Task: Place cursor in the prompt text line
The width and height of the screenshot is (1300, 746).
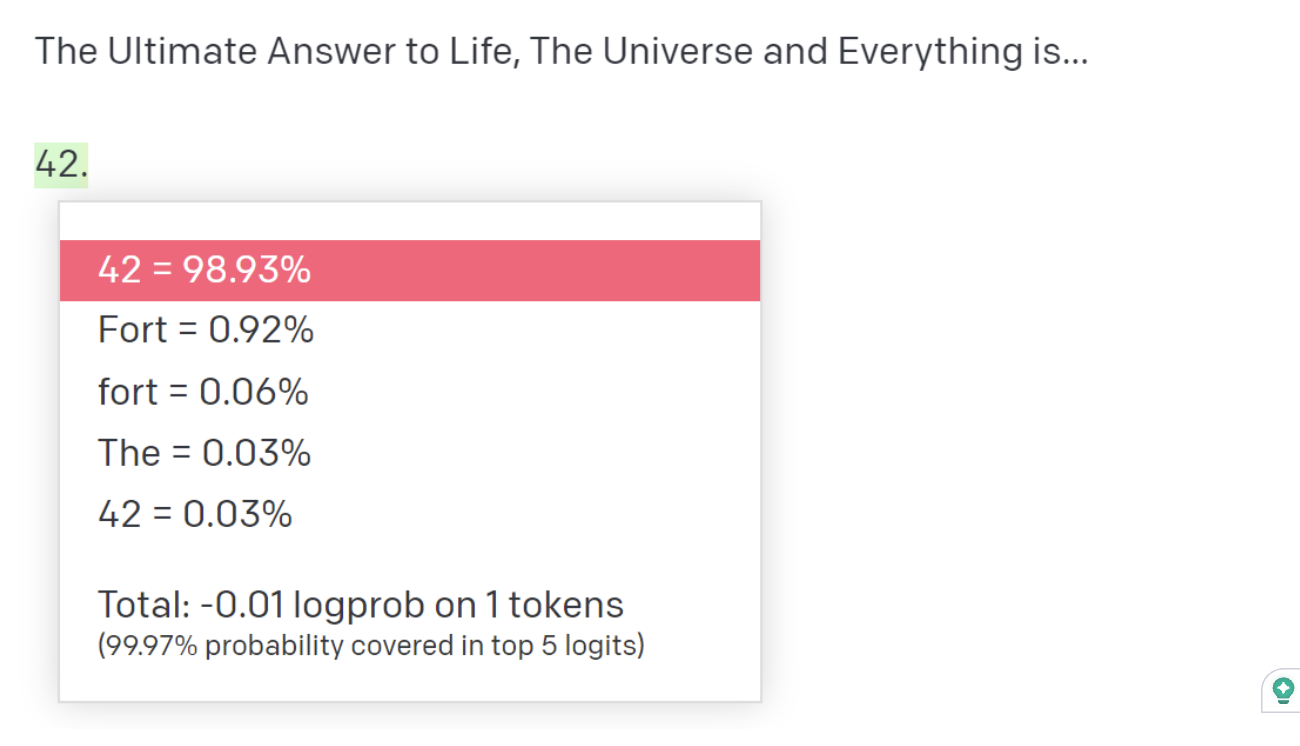Action: click(x=561, y=50)
